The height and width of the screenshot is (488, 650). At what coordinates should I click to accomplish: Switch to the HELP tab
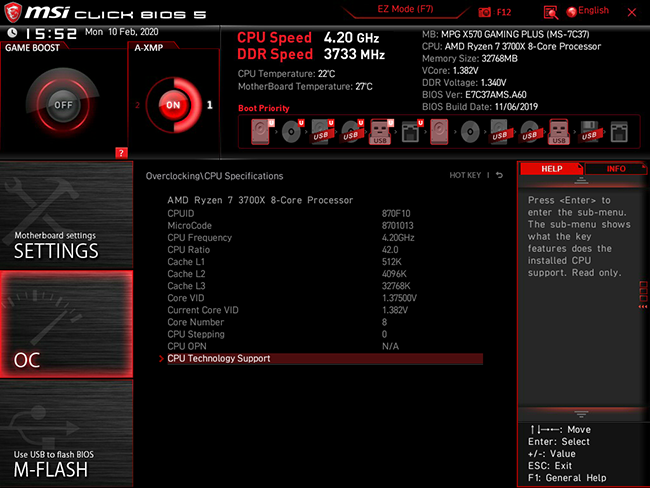pos(552,169)
